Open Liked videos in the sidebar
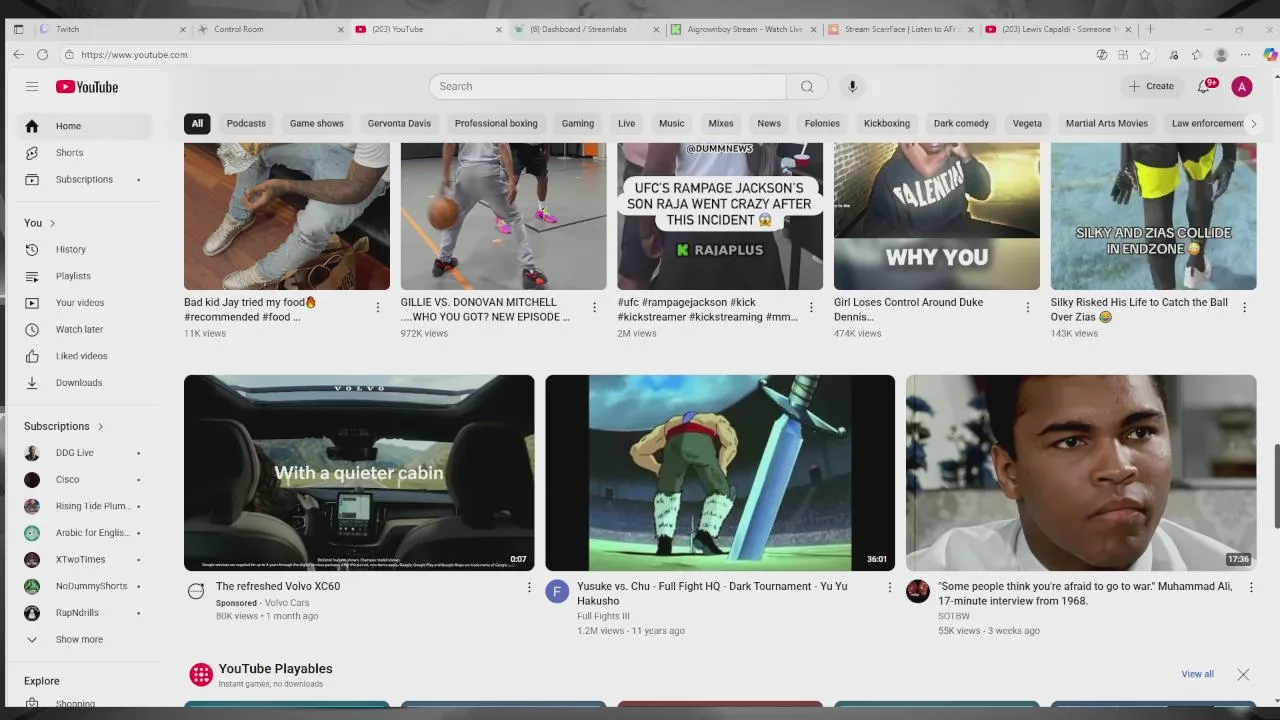The height and width of the screenshot is (720, 1280). point(85,356)
